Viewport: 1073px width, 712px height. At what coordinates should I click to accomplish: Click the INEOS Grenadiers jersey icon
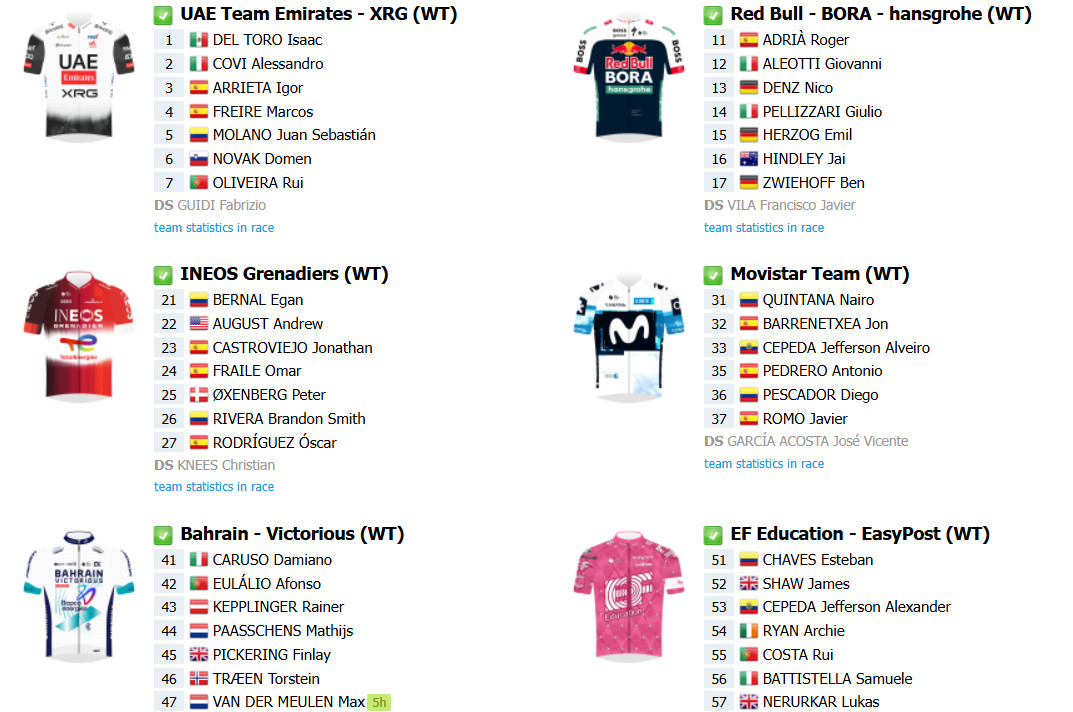click(78, 333)
